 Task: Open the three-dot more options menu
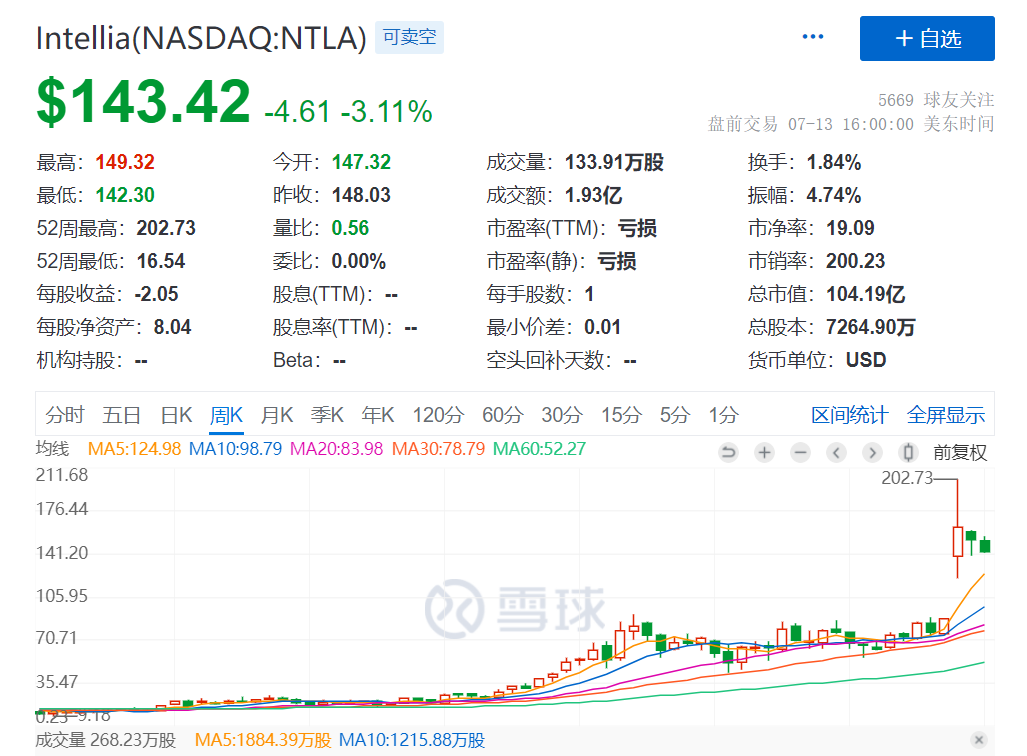tap(813, 37)
